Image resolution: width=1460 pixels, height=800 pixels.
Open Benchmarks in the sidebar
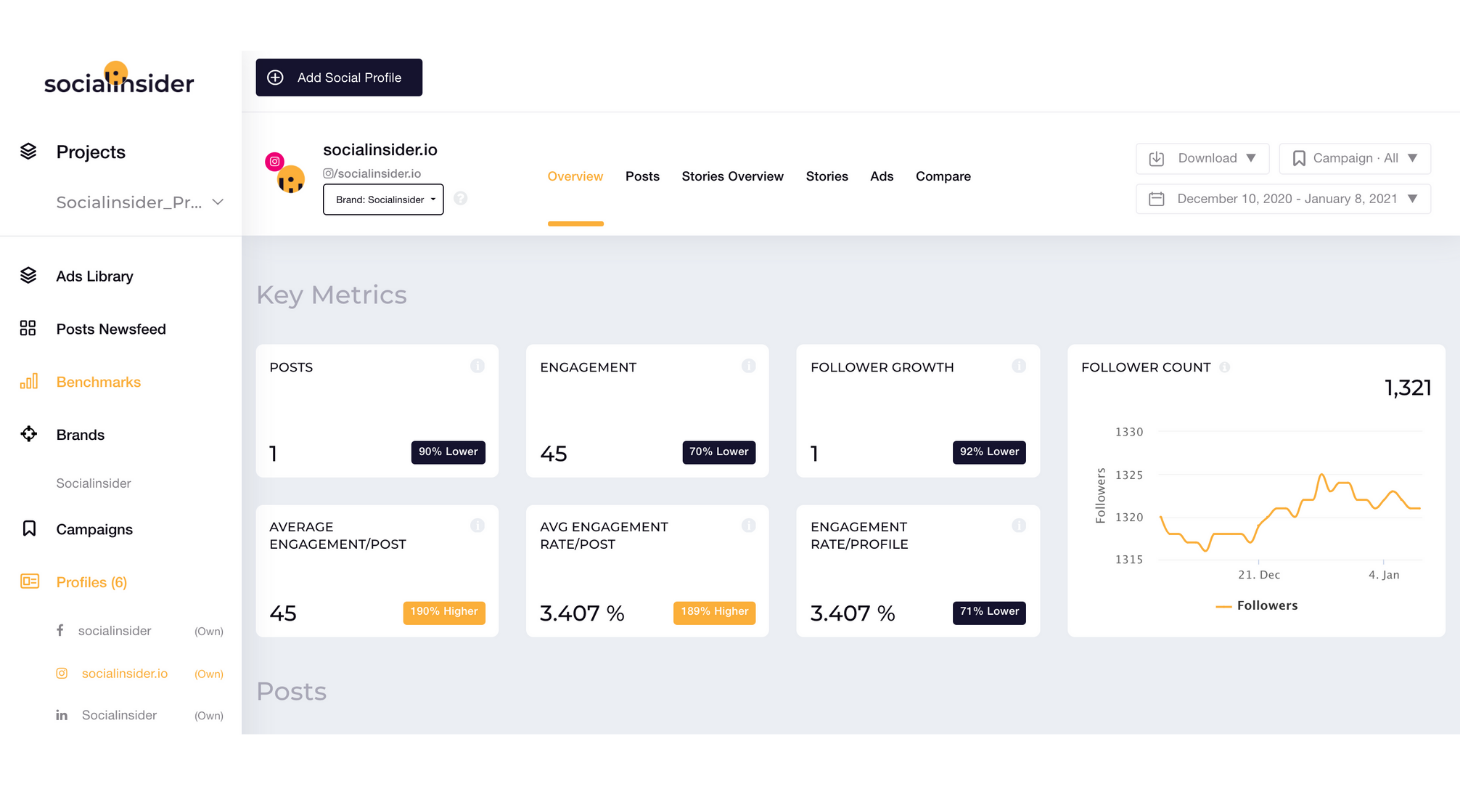point(98,382)
